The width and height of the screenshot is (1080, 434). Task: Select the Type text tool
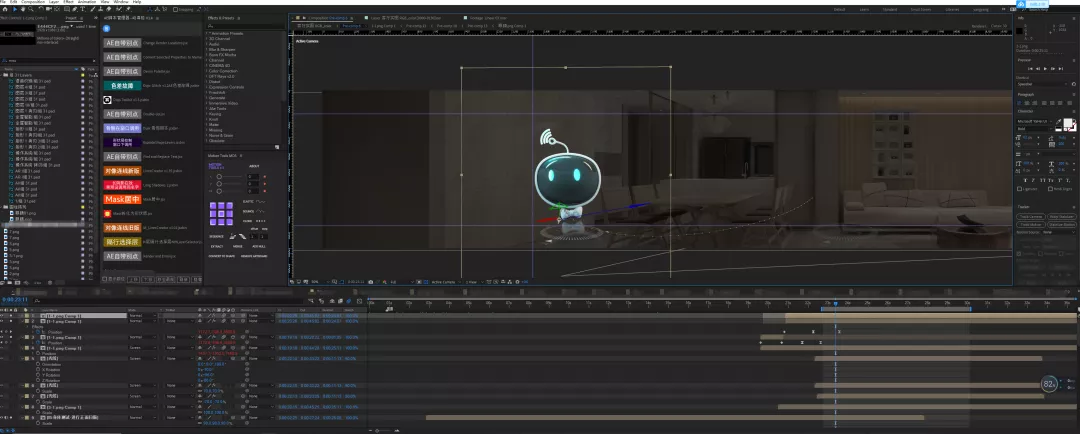point(83,10)
